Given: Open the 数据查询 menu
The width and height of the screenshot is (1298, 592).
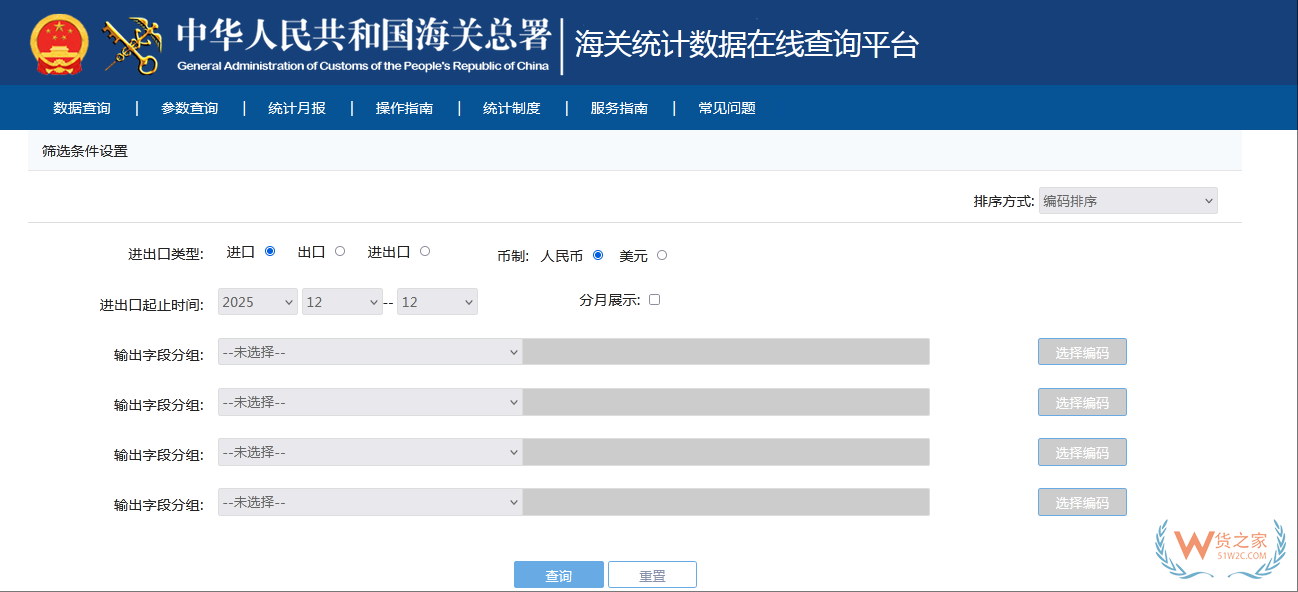Looking at the screenshot, I should [82, 107].
